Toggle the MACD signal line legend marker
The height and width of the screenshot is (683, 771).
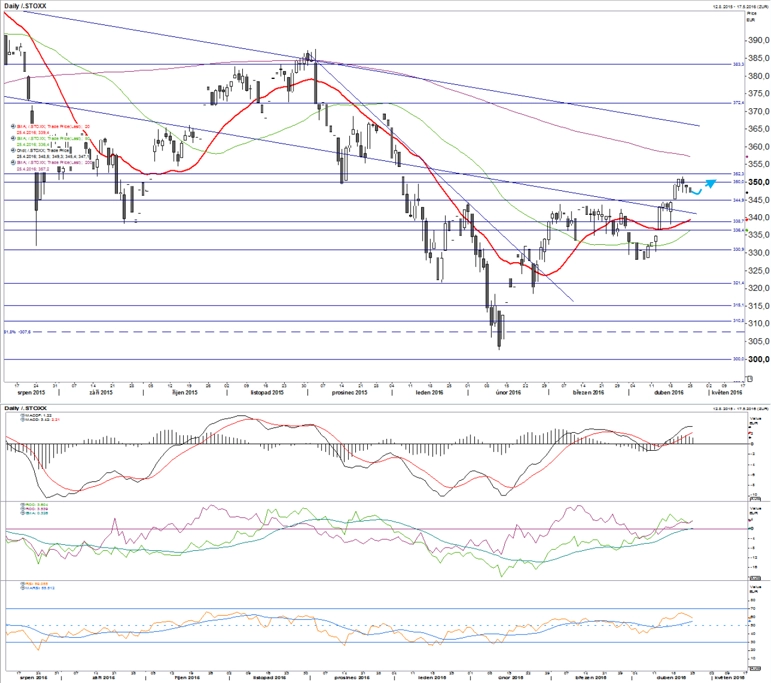click(22, 419)
